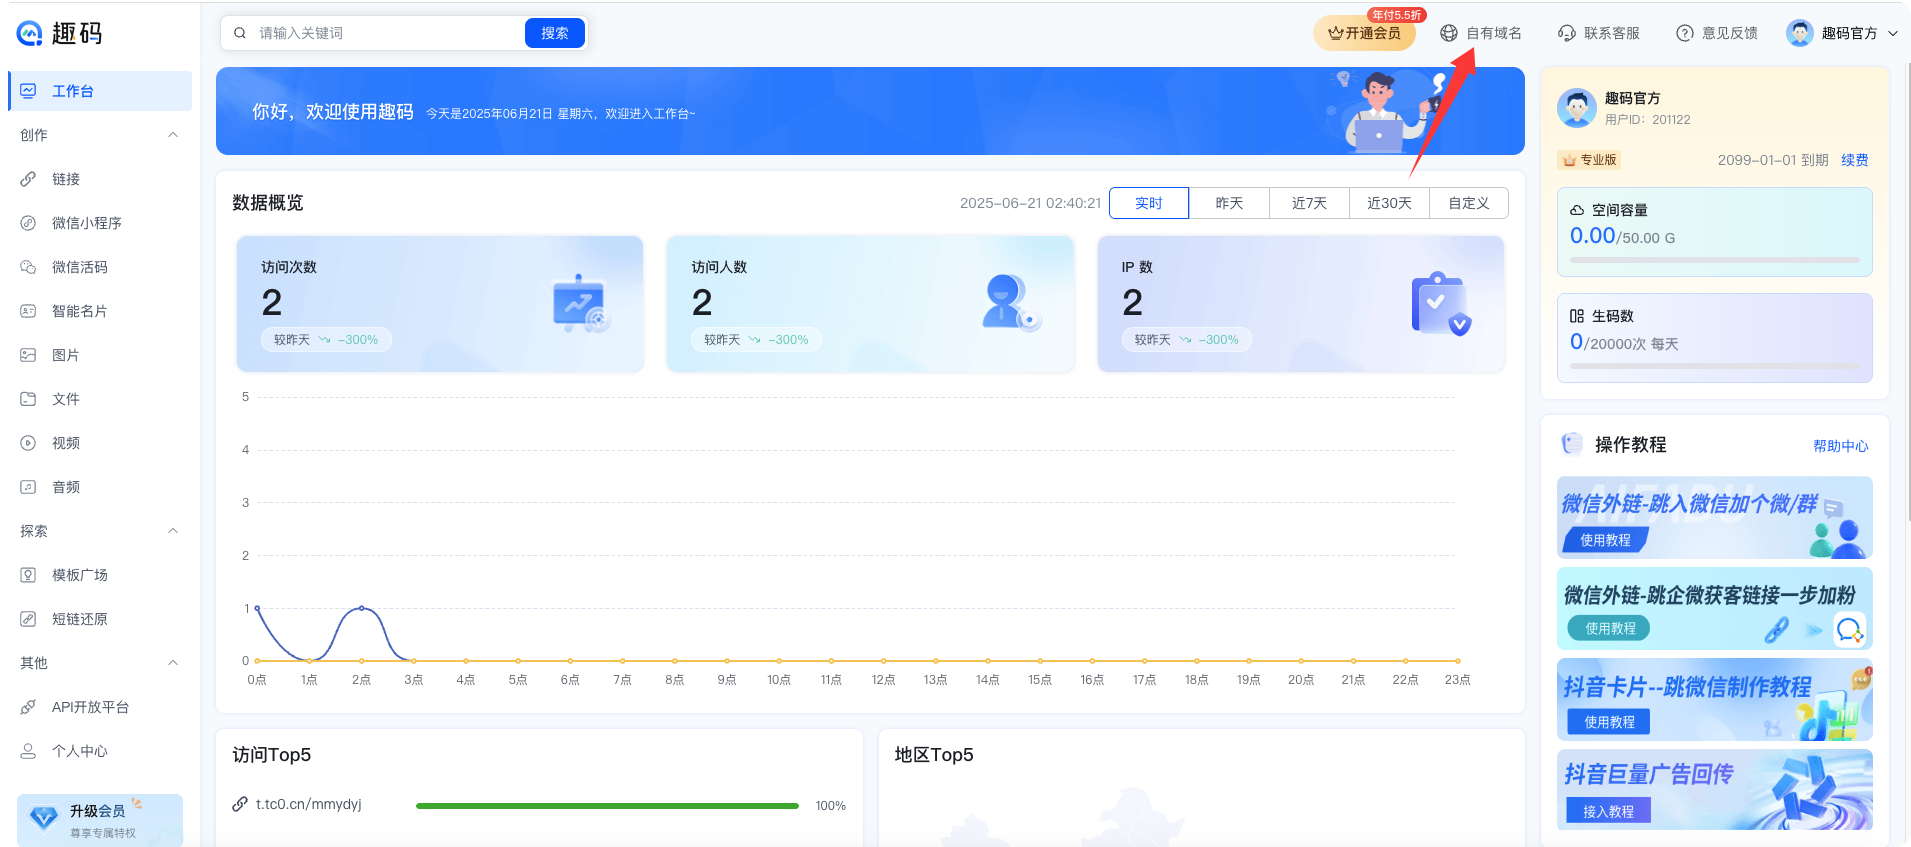Click the 图片 image icon in sidebar
The image size is (1911, 847).
point(28,355)
